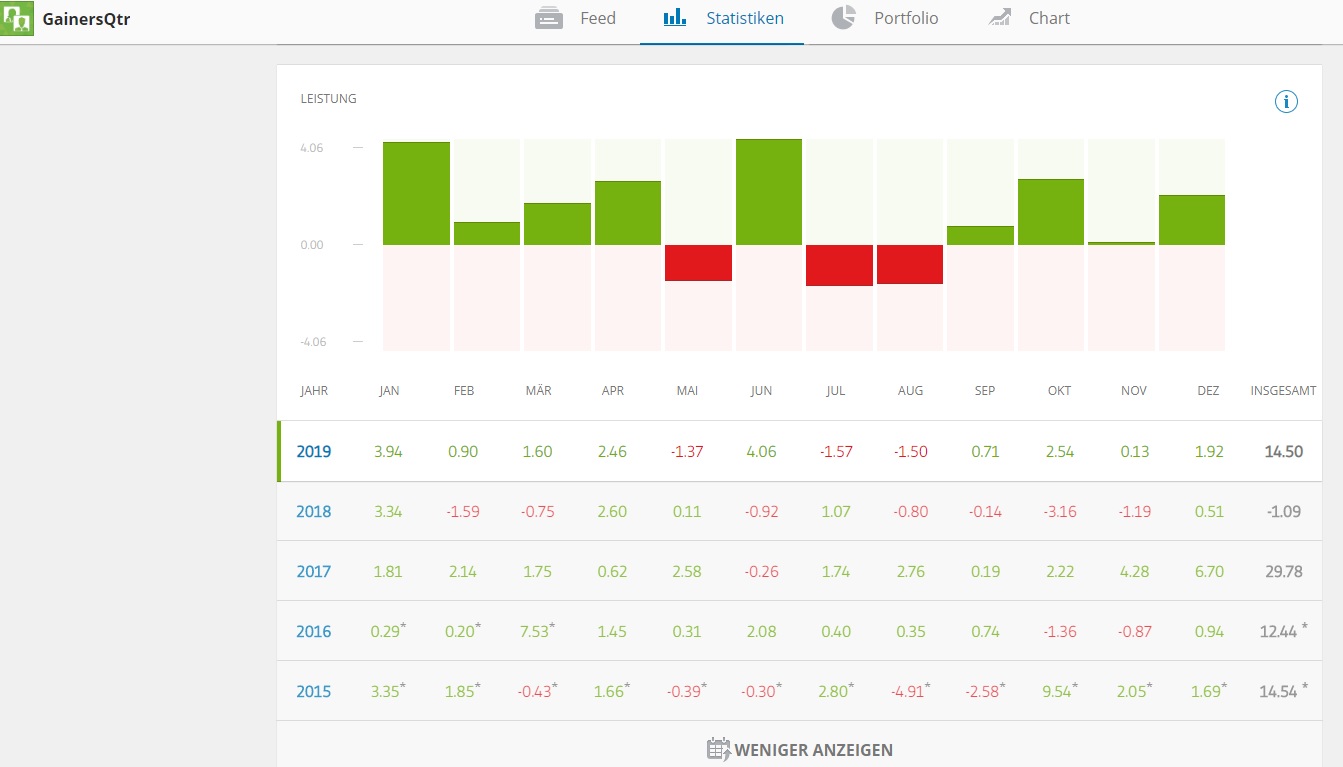Click the 2019 June value 4.06
Screen dimensions: 1343x767
(x=761, y=451)
